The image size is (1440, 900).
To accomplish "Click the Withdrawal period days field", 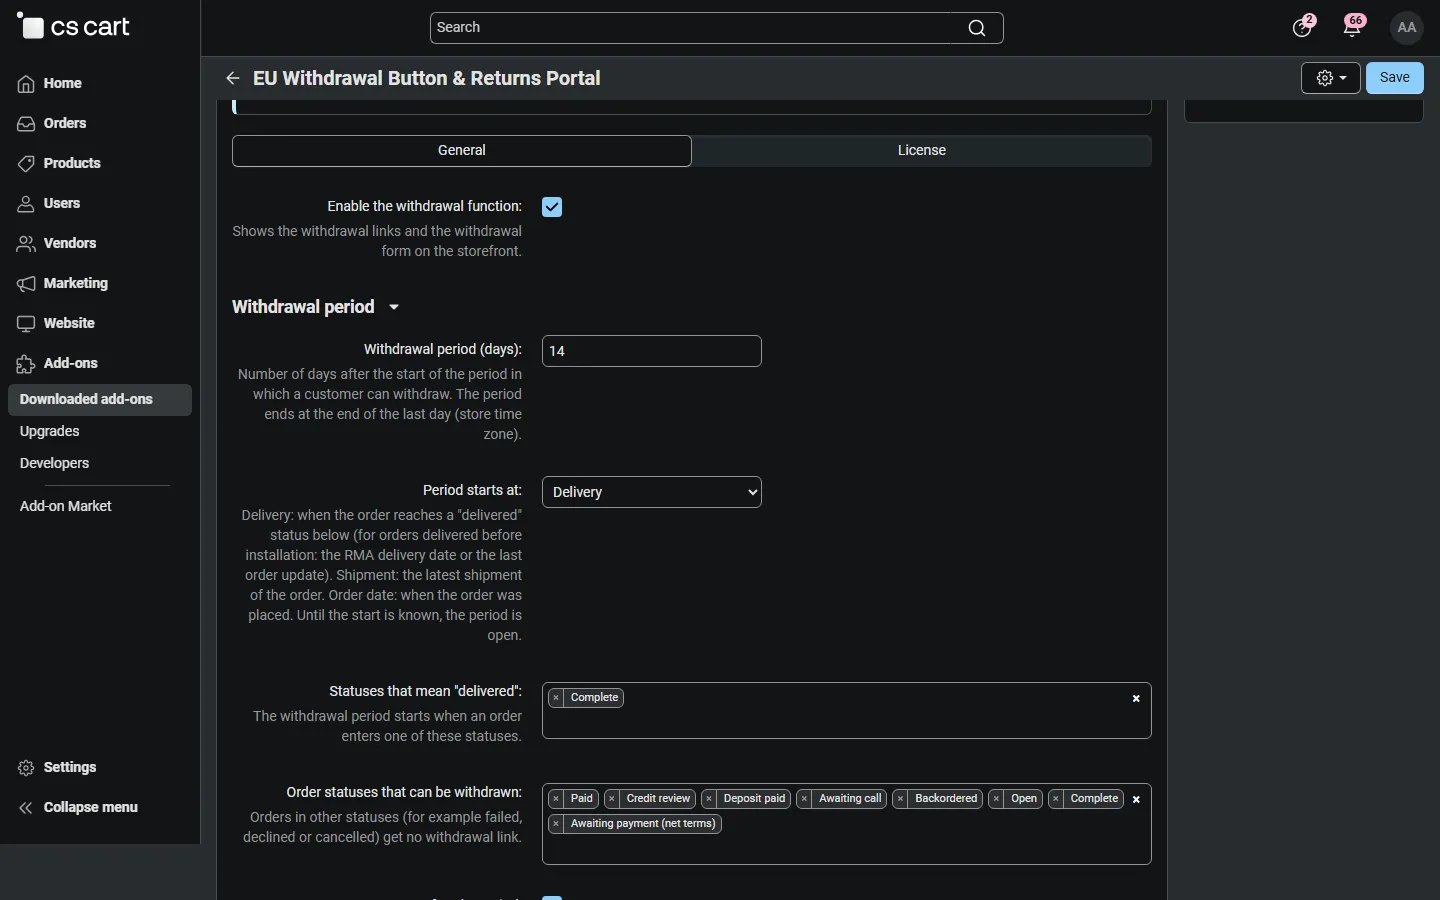I will (652, 351).
